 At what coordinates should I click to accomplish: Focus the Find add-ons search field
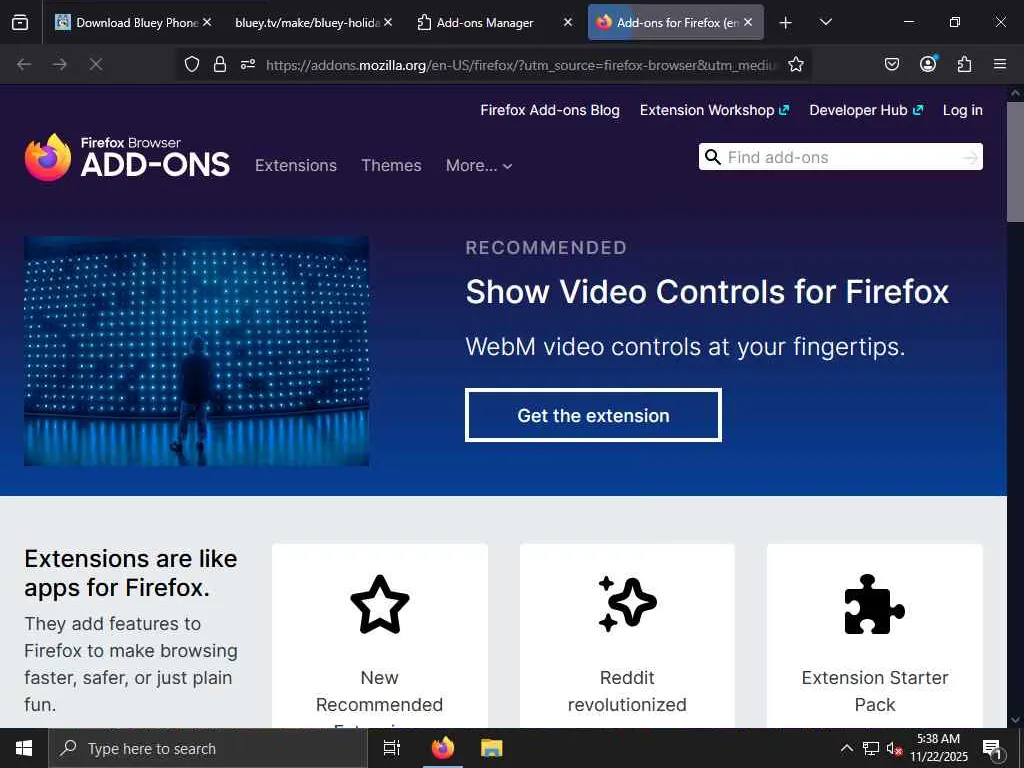tap(840, 157)
